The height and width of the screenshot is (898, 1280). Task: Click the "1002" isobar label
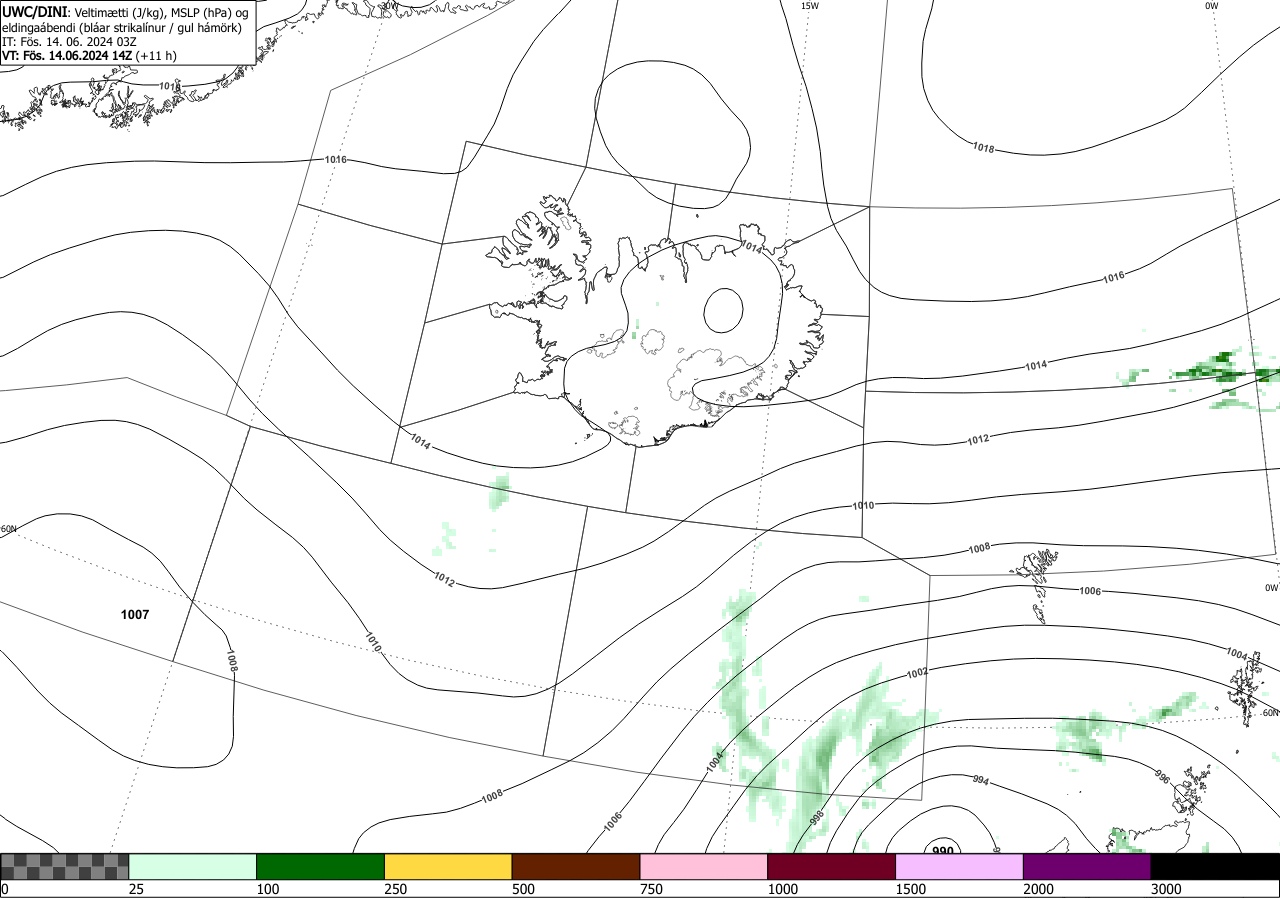point(917,673)
